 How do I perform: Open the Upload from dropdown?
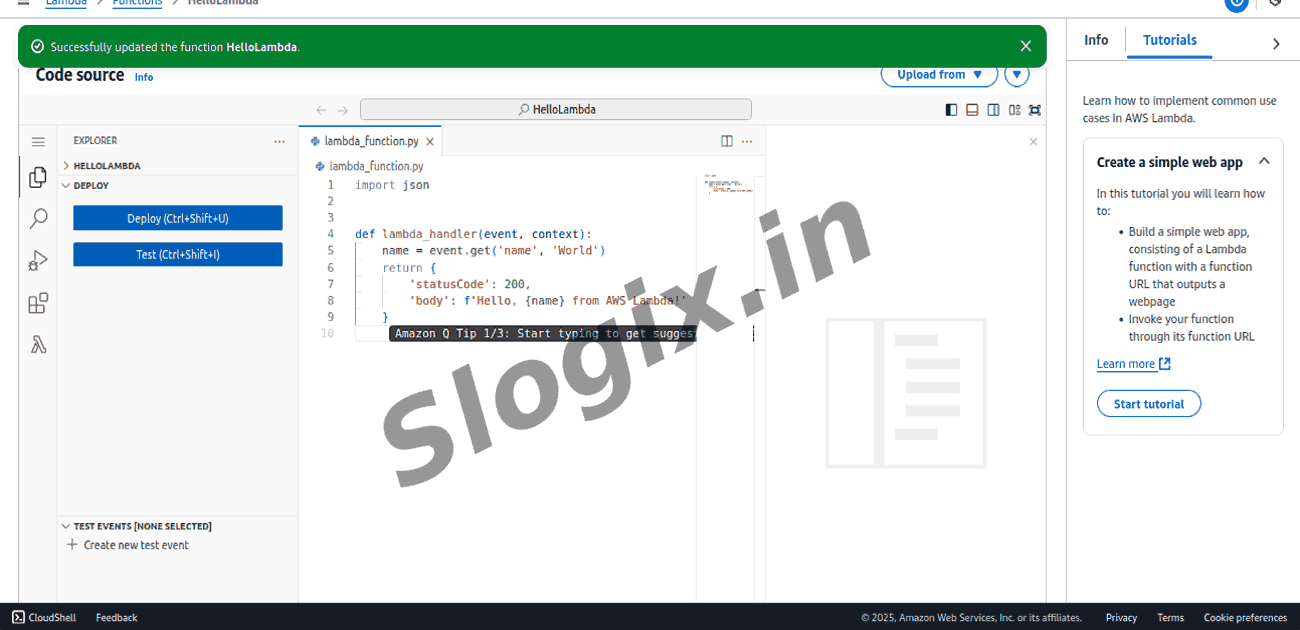coord(939,75)
